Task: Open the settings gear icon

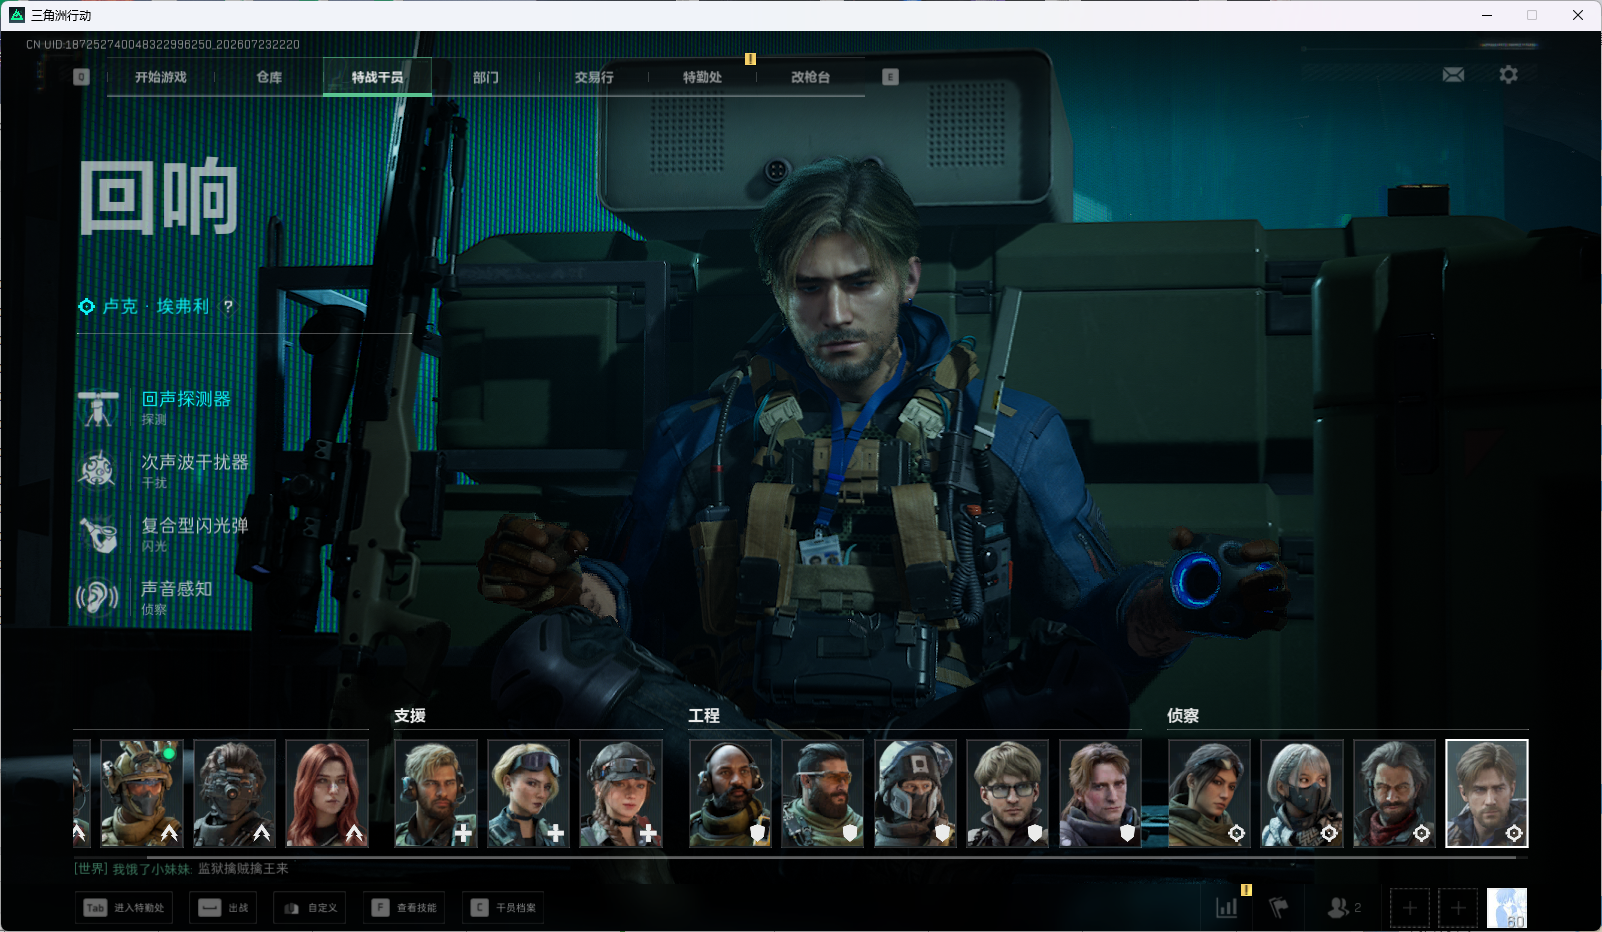Action: tap(1508, 75)
